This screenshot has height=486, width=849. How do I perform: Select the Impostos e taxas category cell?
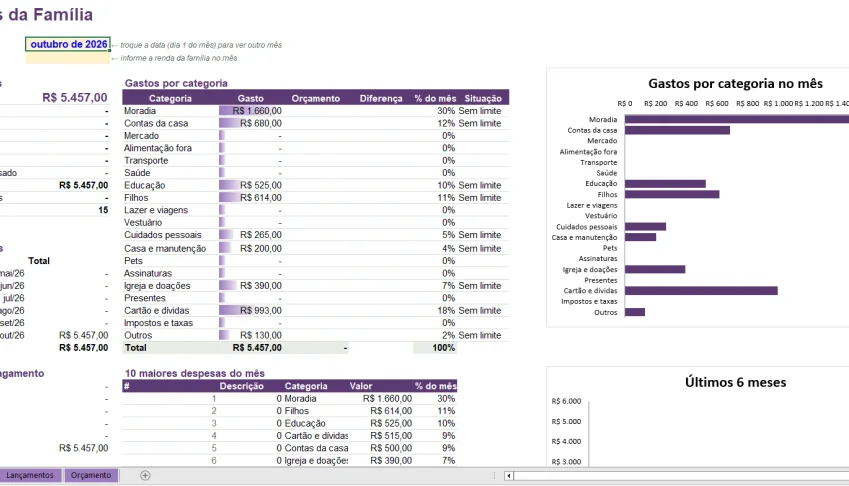pos(171,323)
